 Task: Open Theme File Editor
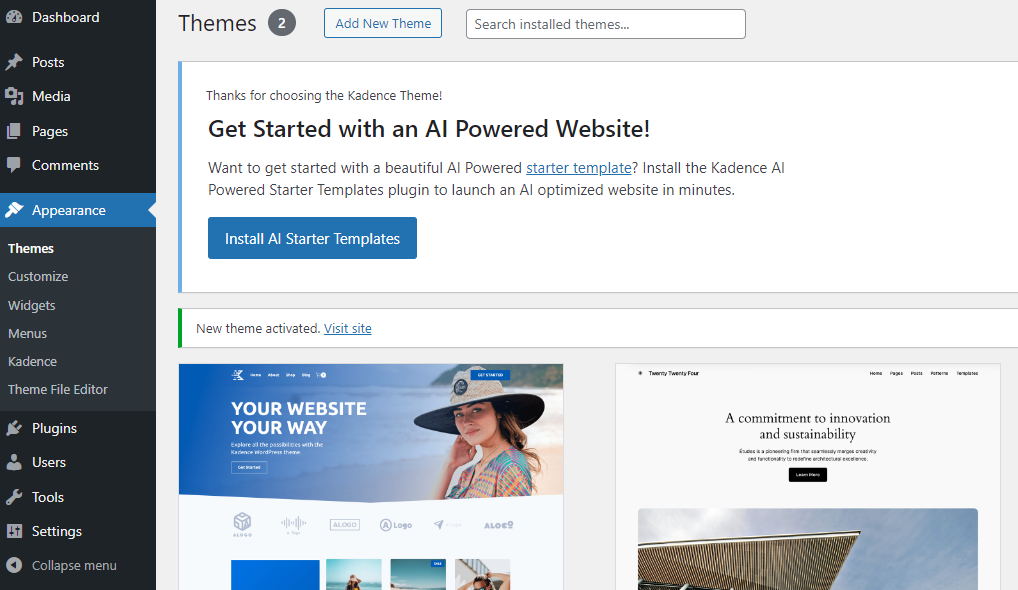coord(58,389)
